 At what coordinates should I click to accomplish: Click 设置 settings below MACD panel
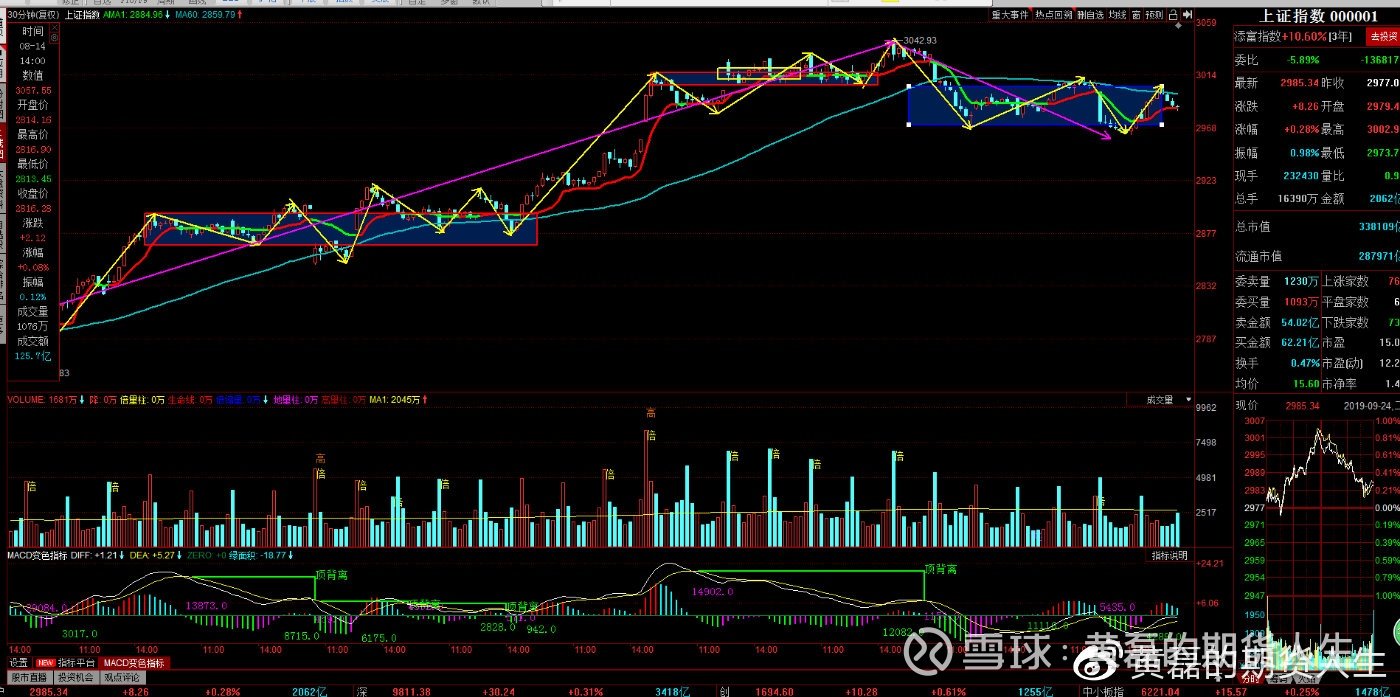click(18, 663)
